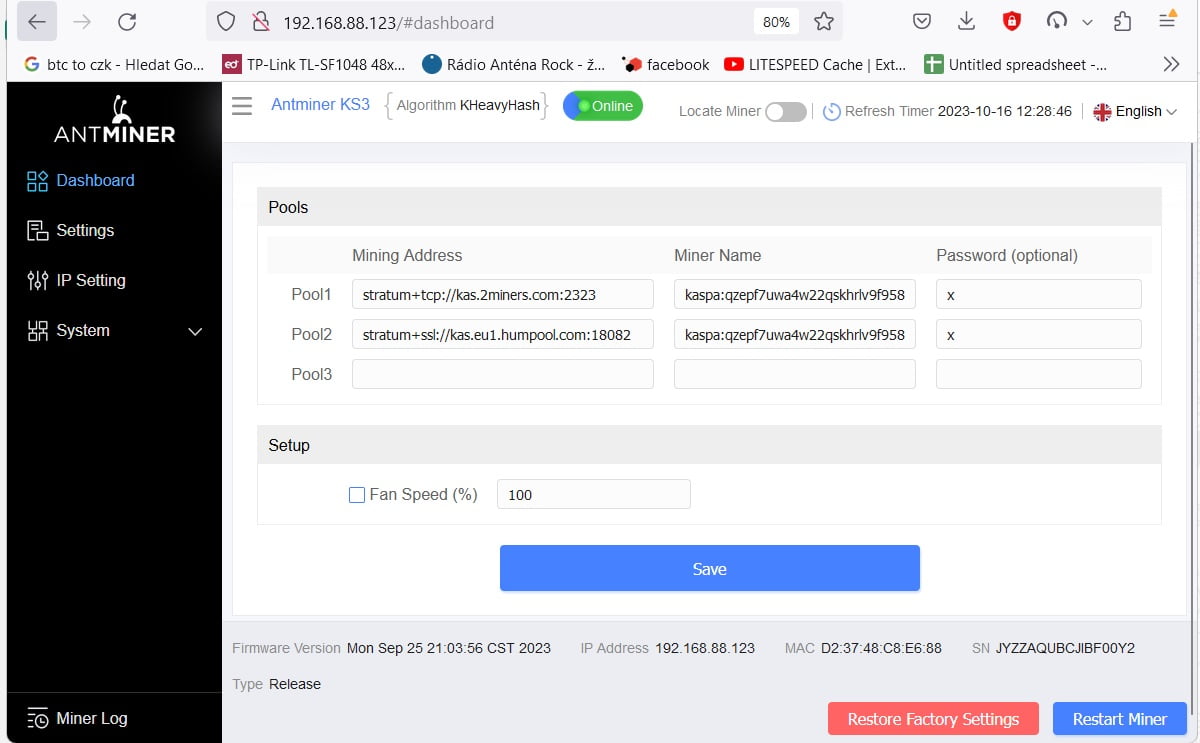Open the Pocket save icon

pos(922,22)
